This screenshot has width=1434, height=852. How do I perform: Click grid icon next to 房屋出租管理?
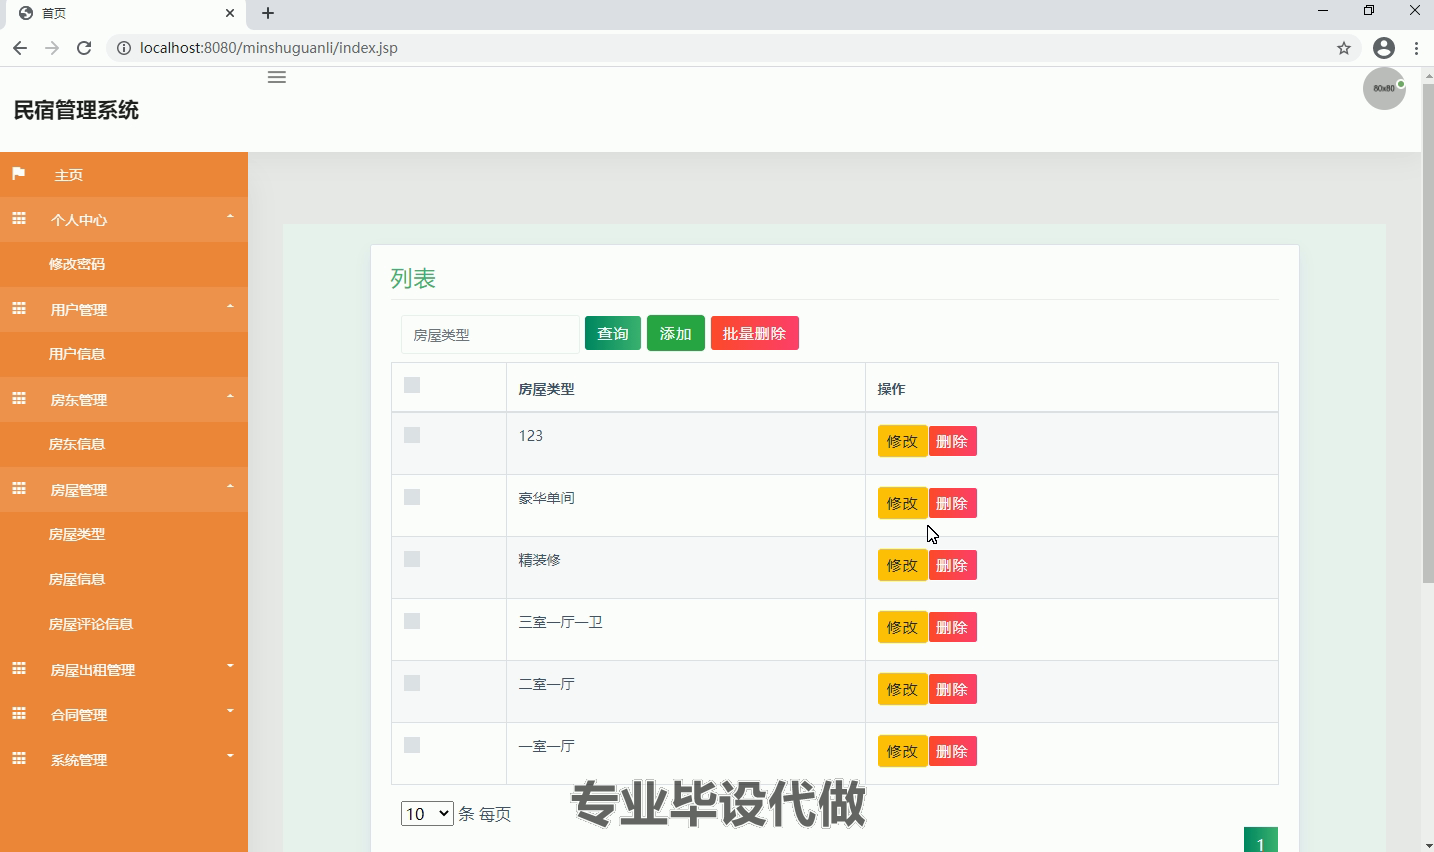(x=18, y=668)
